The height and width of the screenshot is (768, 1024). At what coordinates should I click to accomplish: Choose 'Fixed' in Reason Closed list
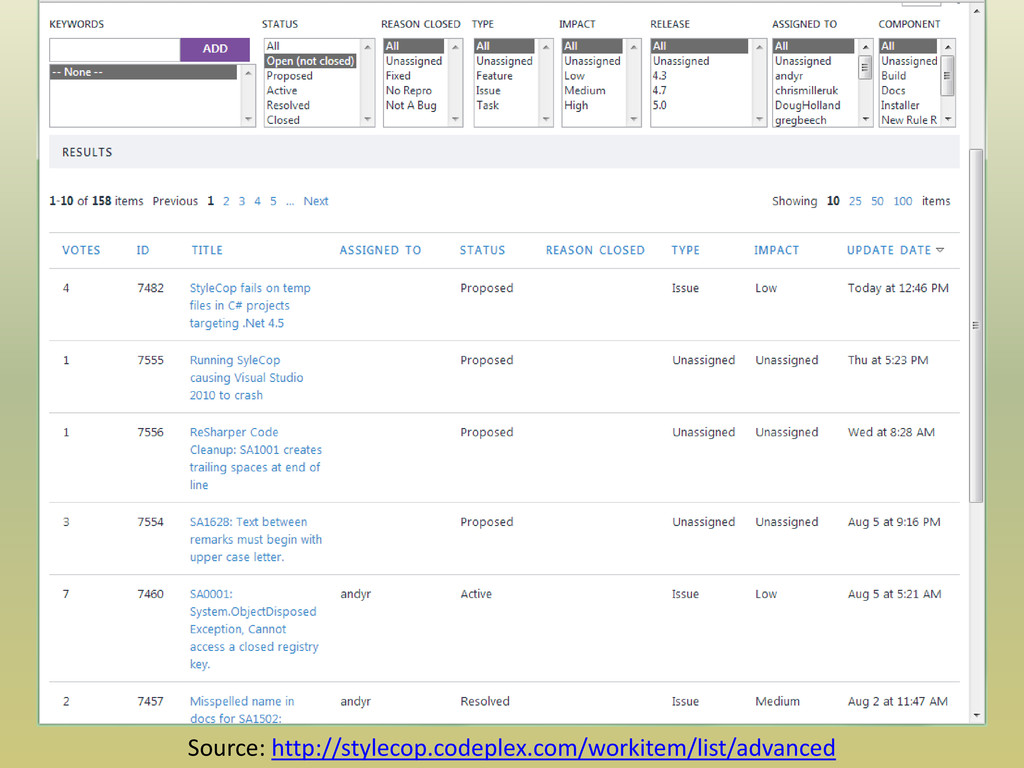click(398, 76)
